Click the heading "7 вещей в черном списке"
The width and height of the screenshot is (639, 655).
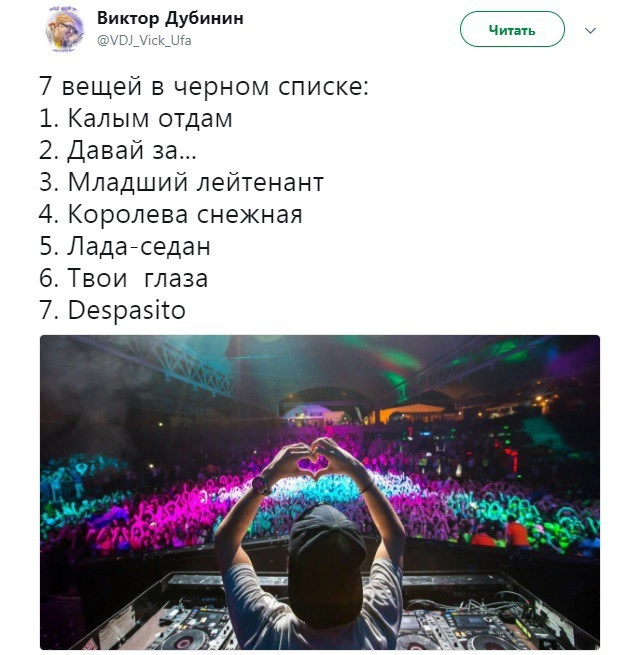point(204,87)
